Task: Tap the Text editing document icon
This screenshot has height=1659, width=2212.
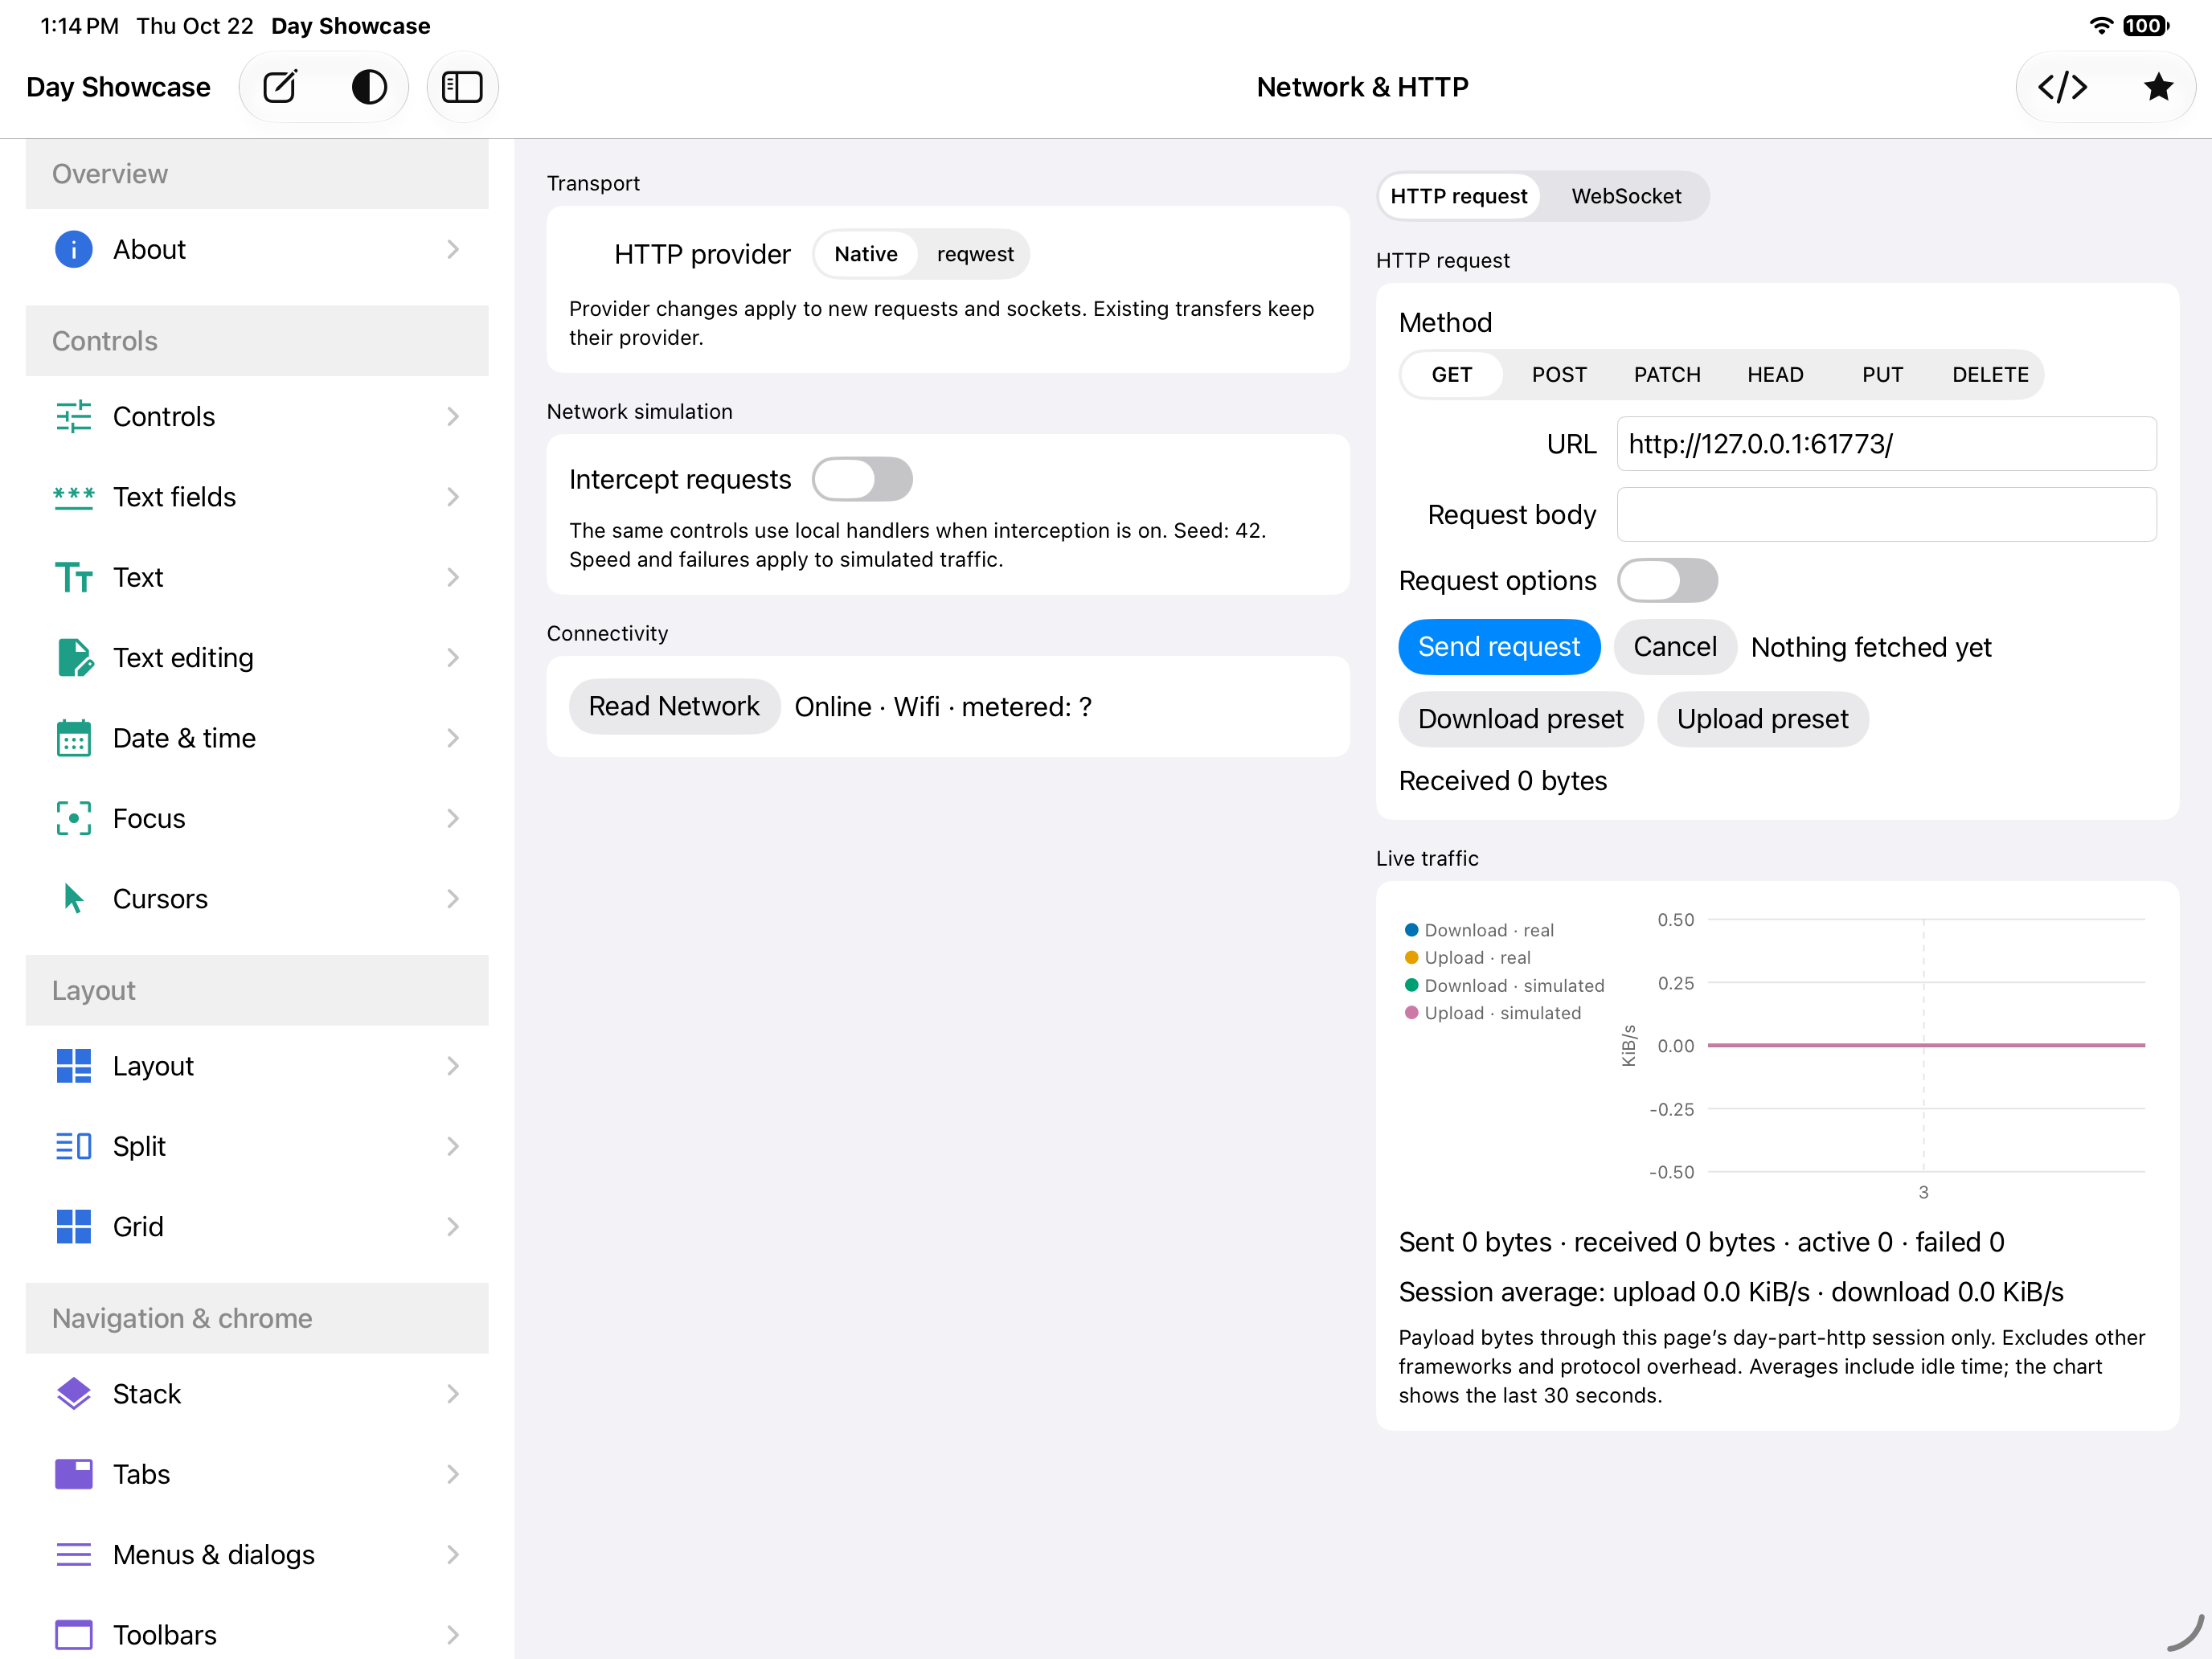Action: 75,657
